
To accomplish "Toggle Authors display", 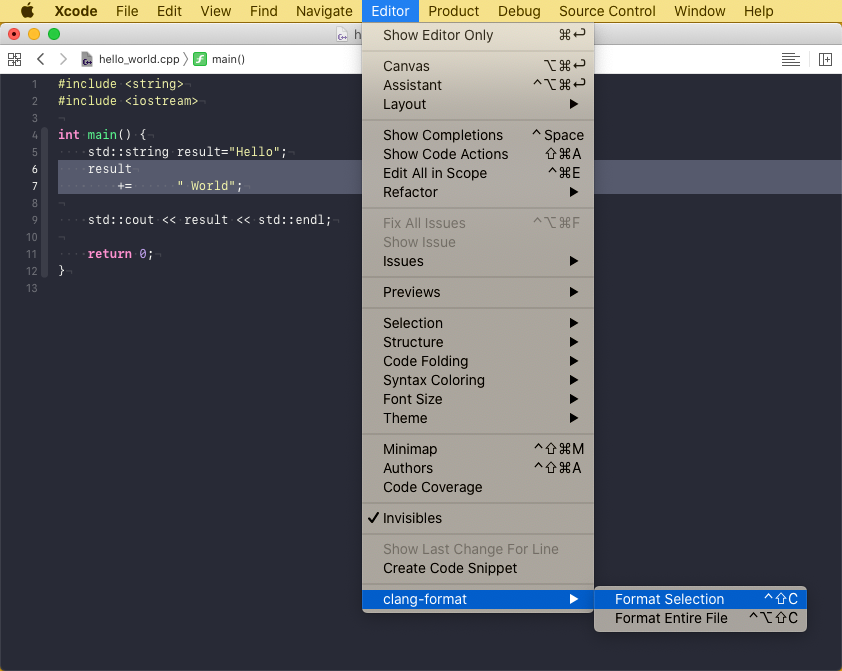I will (478, 468).
